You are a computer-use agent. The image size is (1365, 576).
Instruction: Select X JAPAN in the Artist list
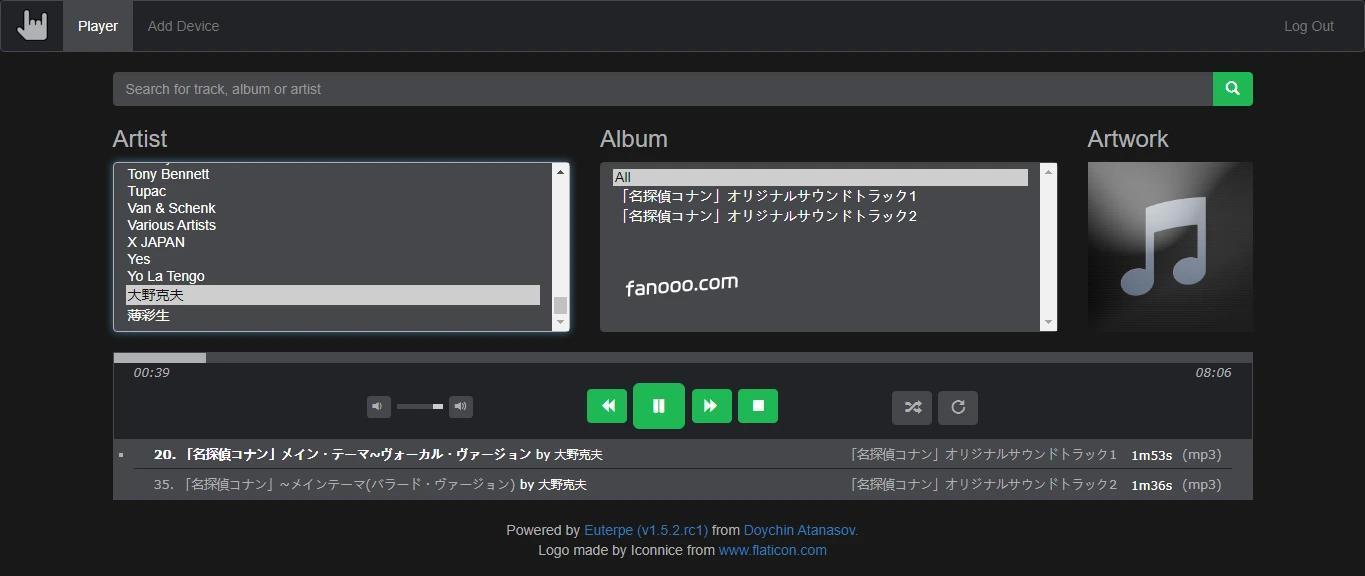pos(156,242)
